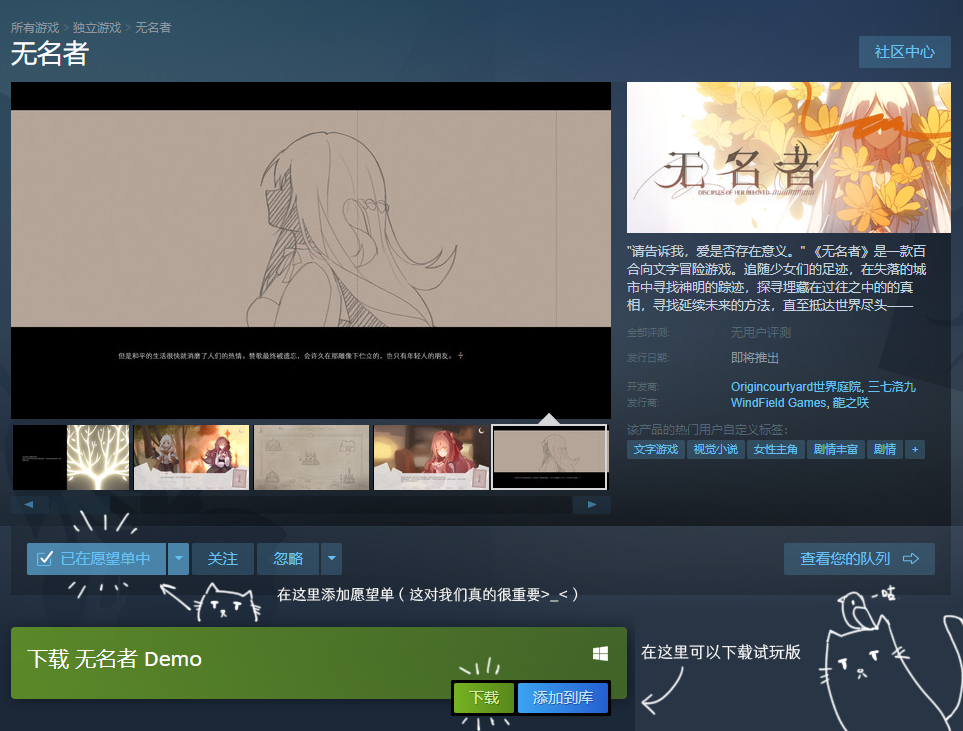Click the 下载 无名者 Demo title text
This screenshot has width=963, height=731.
114,659
